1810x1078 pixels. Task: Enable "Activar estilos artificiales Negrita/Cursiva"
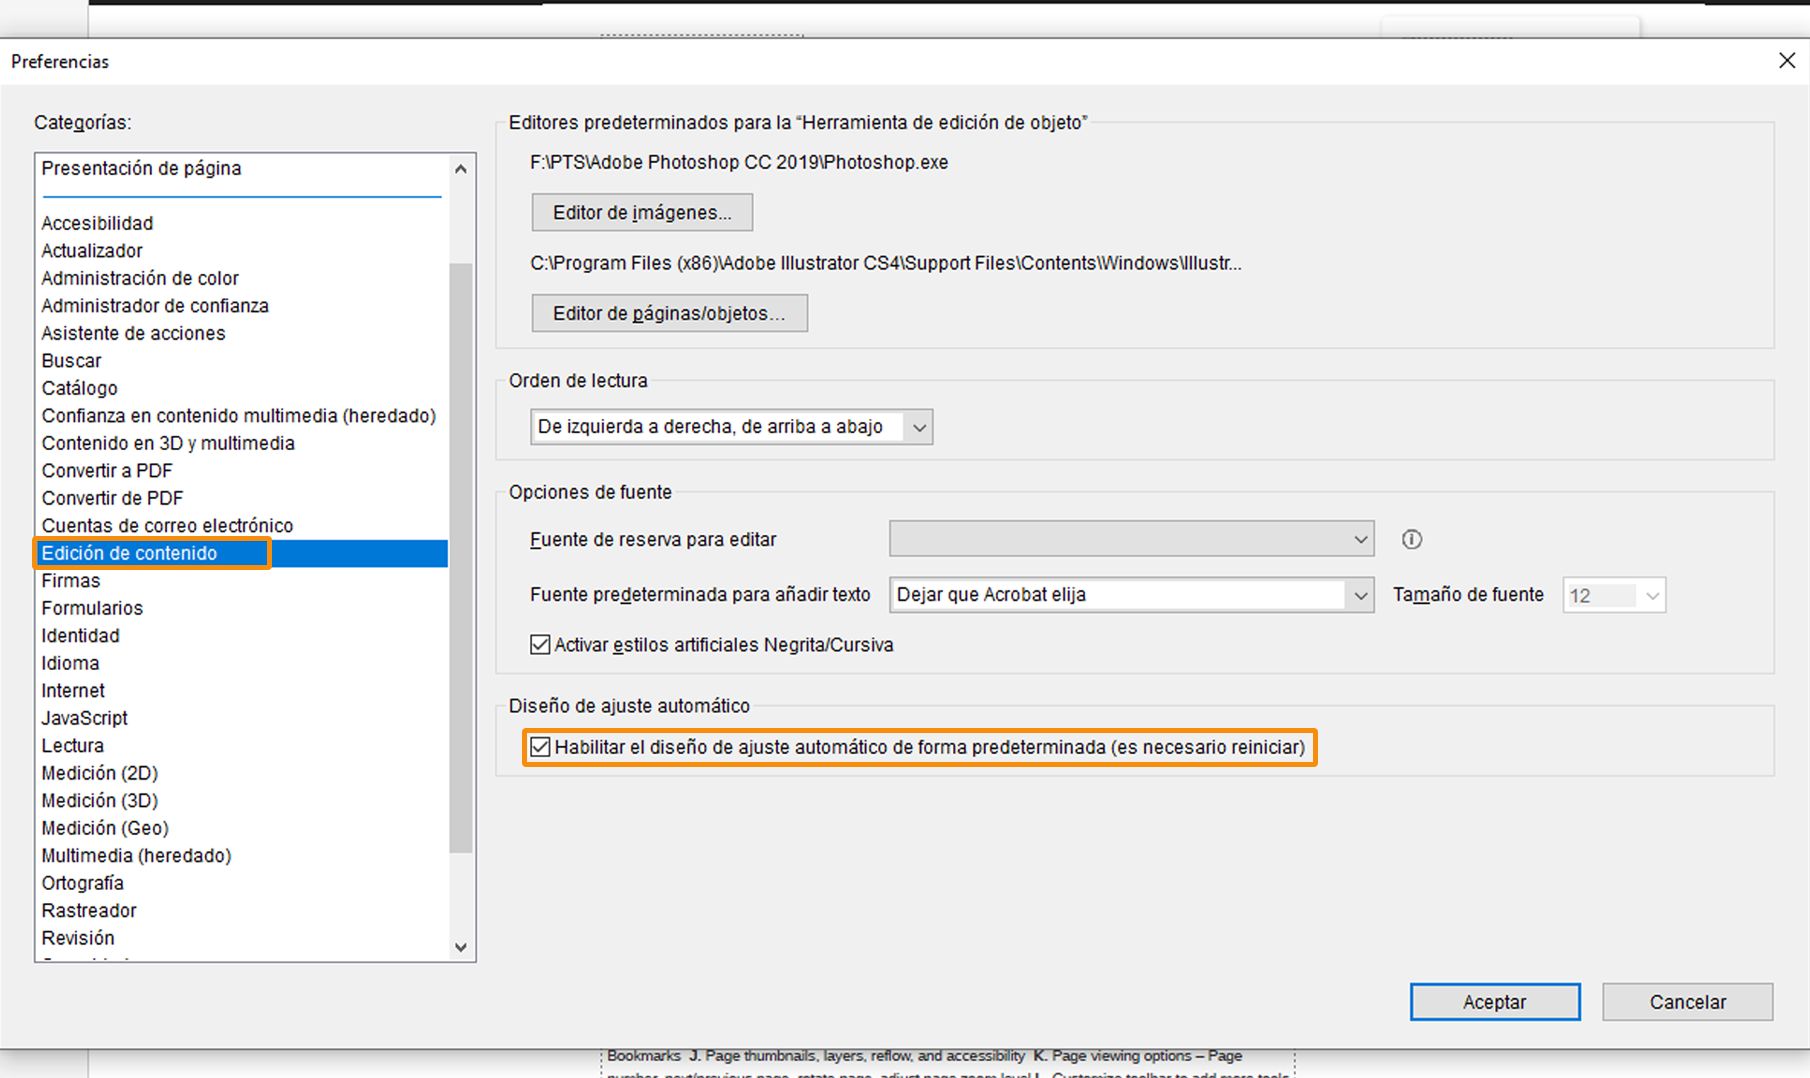(x=539, y=644)
